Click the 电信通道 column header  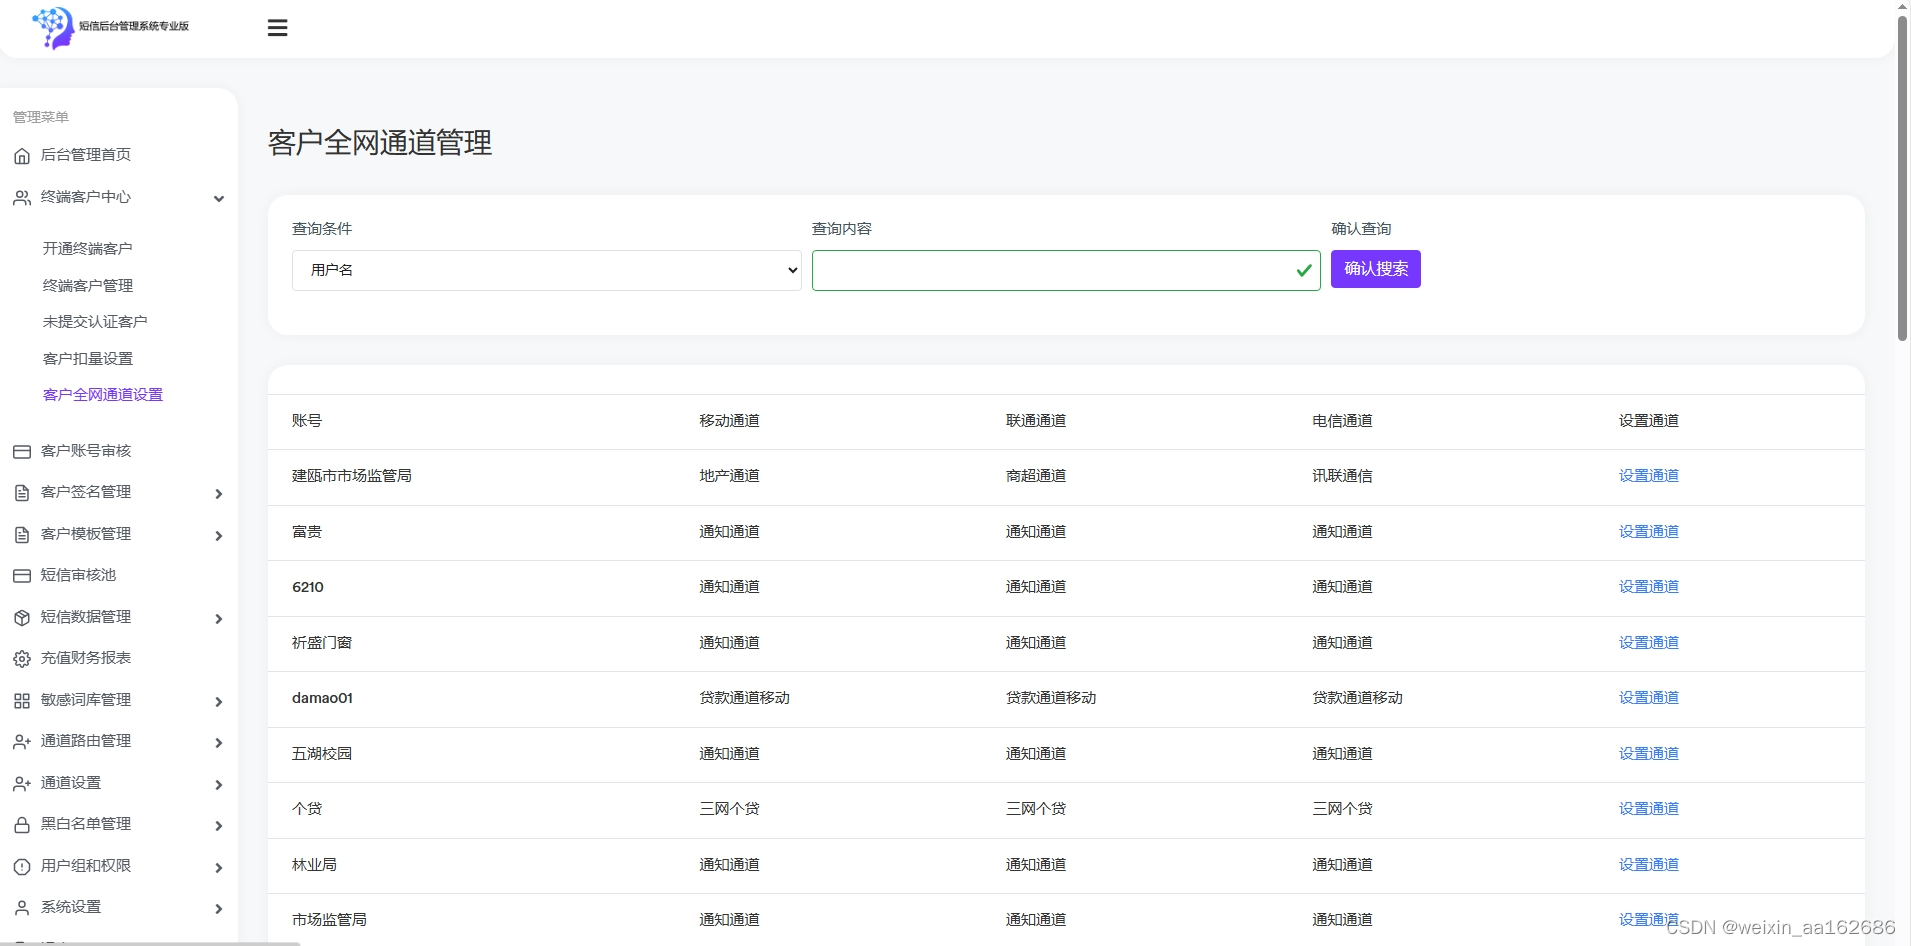[x=1342, y=421]
